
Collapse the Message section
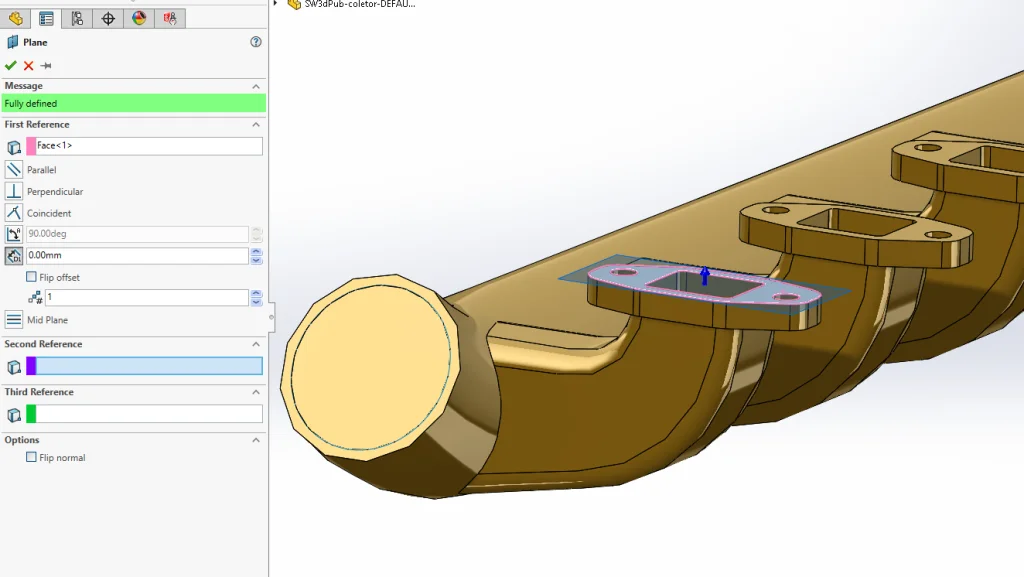tap(257, 86)
